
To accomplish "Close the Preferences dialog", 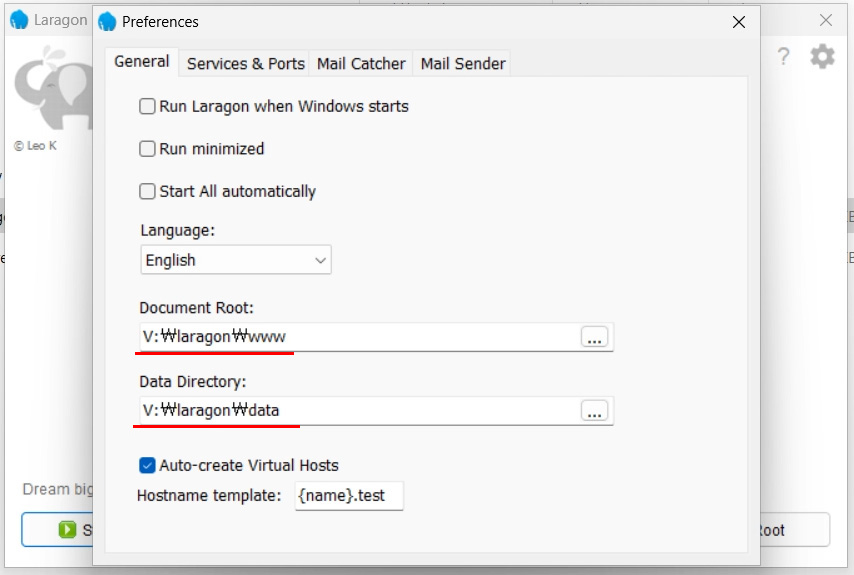I will [x=739, y=22].
